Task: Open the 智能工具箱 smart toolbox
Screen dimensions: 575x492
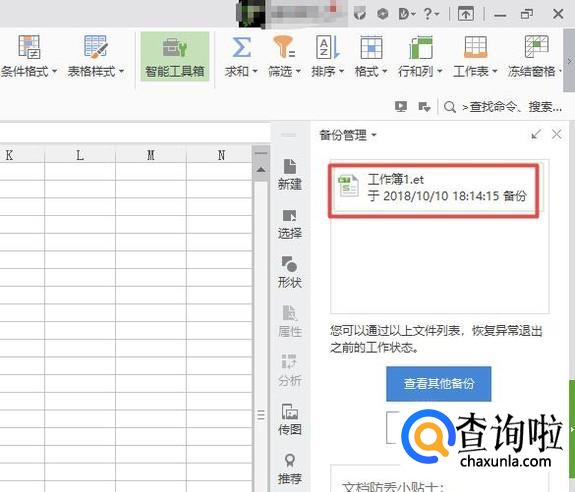Action: pyautogui.click(x=175, y=56)
